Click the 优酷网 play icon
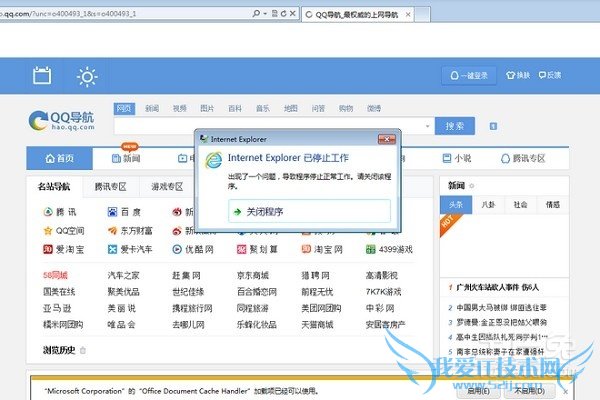Image resolution: width=600 pixels, height=400 pixels. point(177,250)
